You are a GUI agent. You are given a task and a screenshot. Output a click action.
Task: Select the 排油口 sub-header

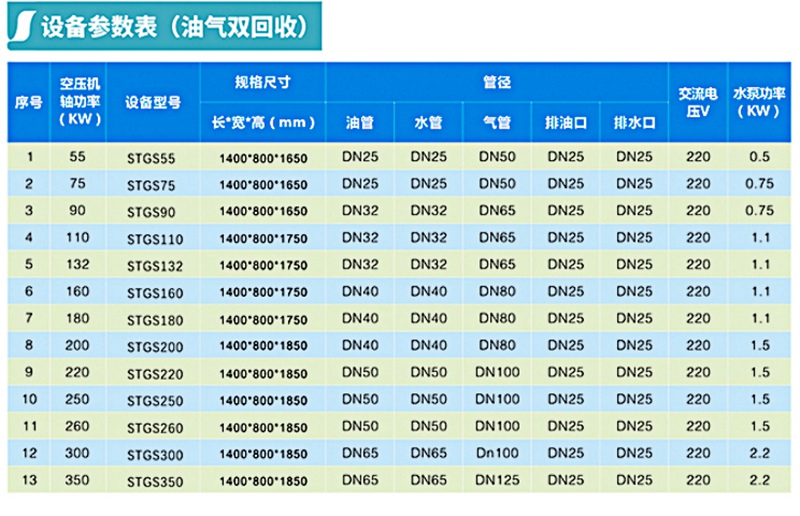coord(566,122)
